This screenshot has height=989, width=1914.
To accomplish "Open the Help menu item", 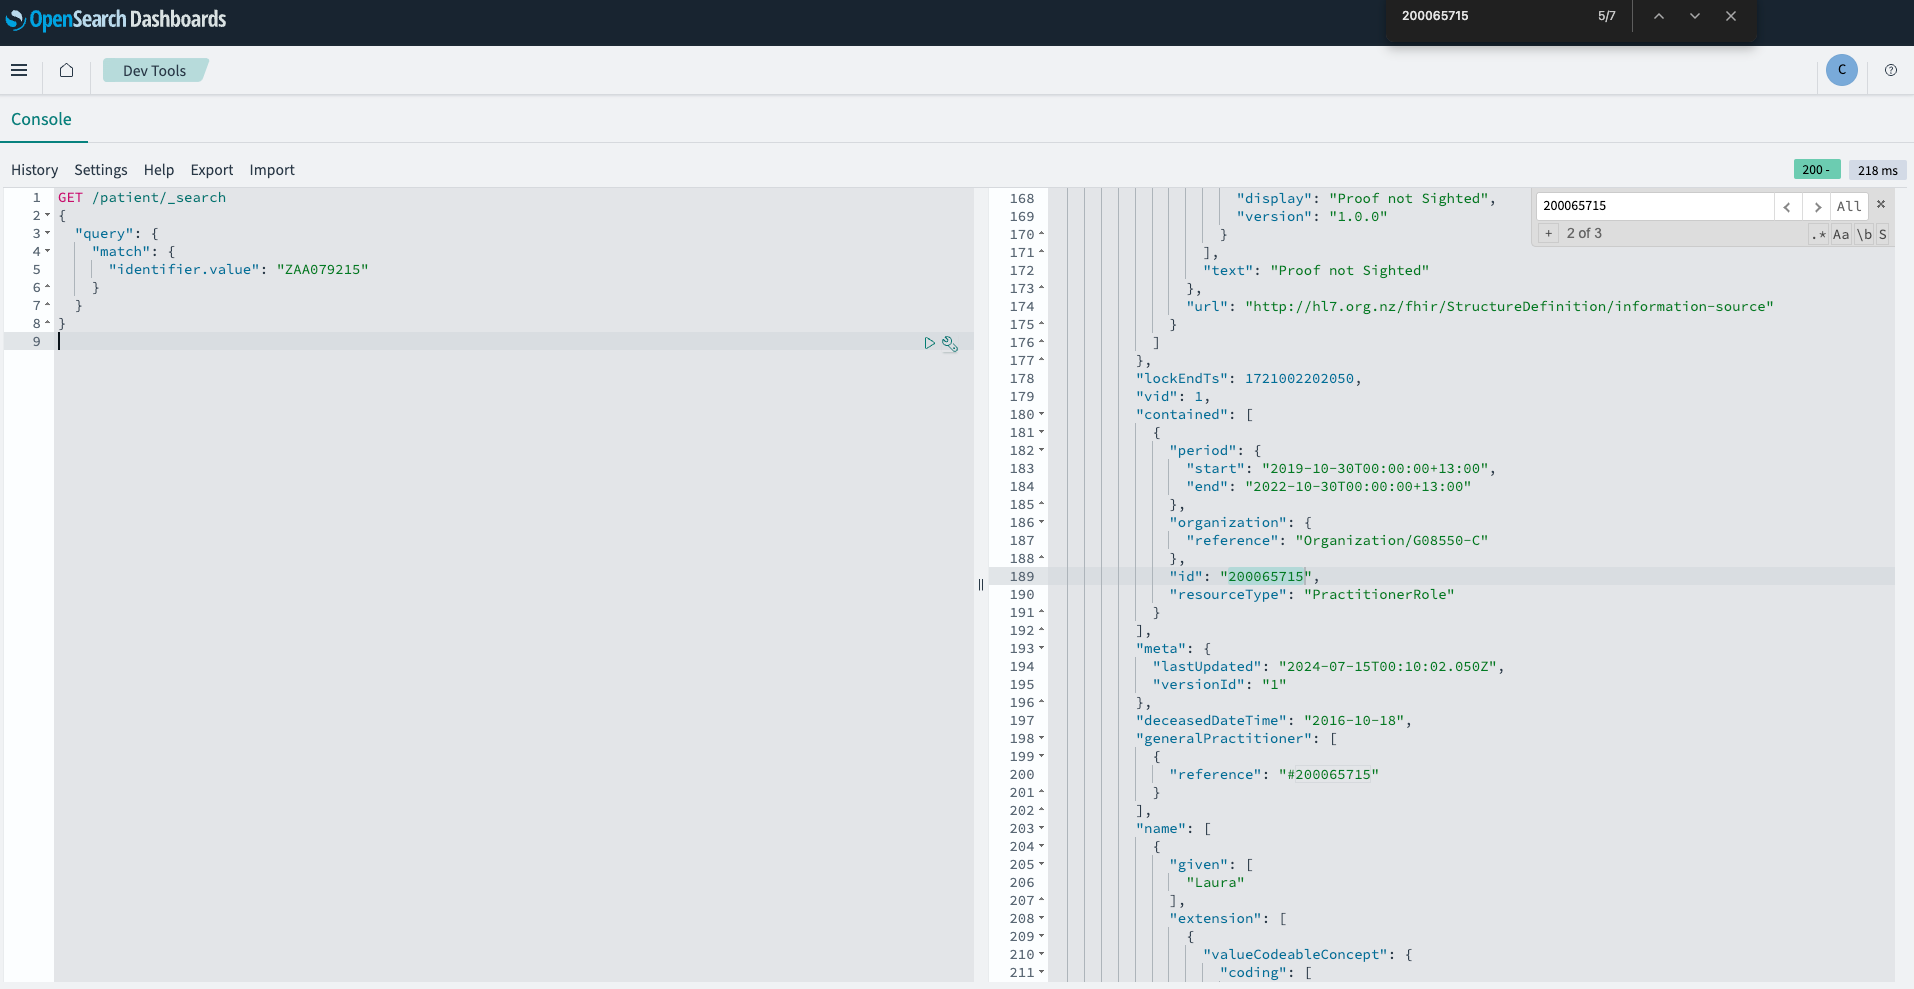I will click(159, 170).
